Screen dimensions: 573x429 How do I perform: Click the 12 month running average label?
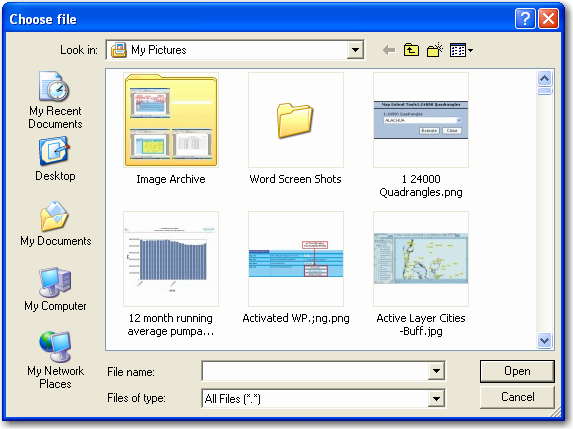[171, 324]
